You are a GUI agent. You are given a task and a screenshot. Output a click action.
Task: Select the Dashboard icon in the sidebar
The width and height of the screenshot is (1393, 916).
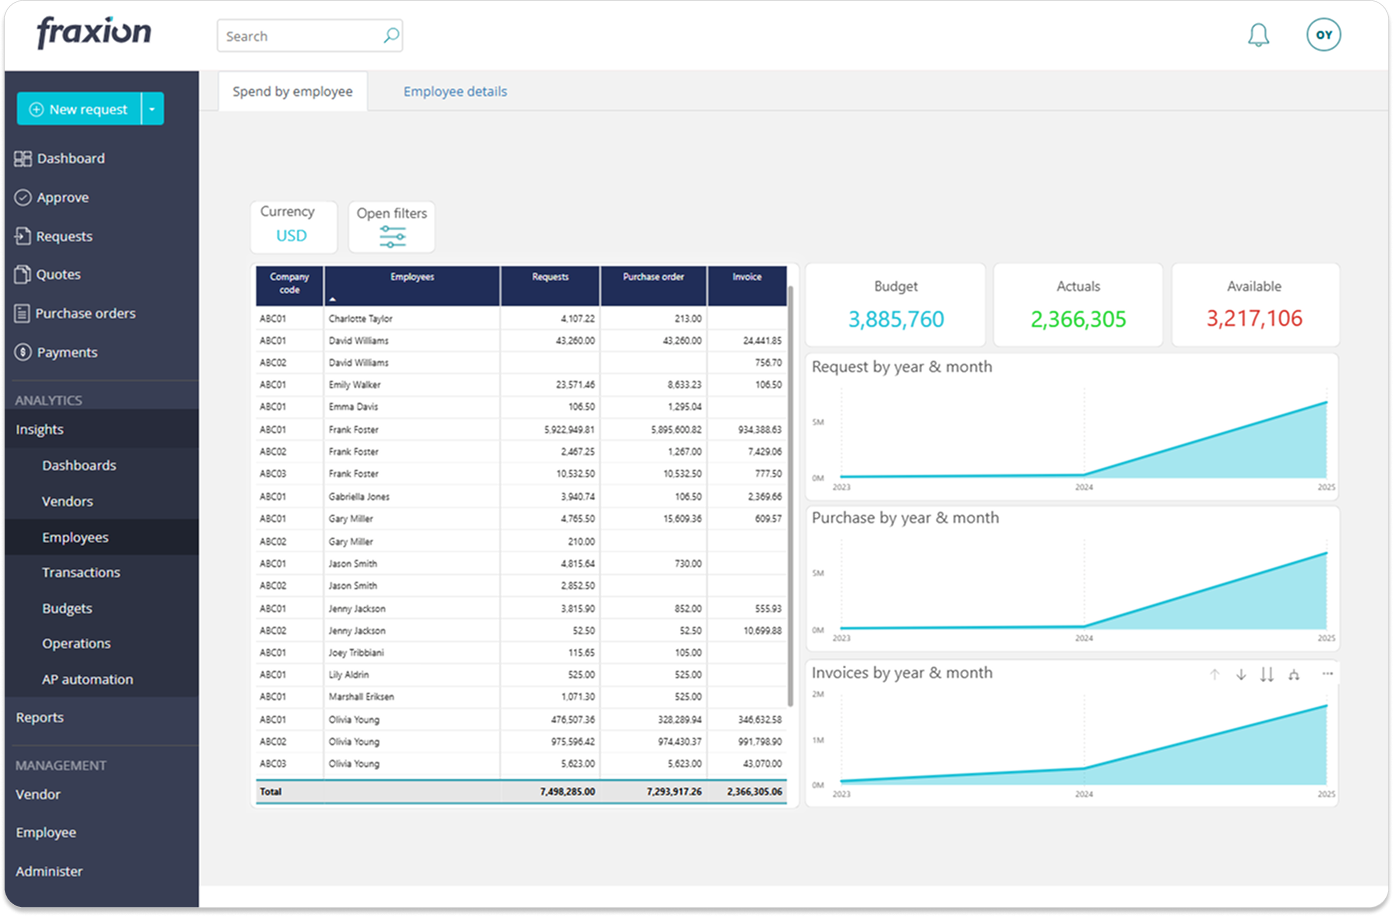point(22,158)
